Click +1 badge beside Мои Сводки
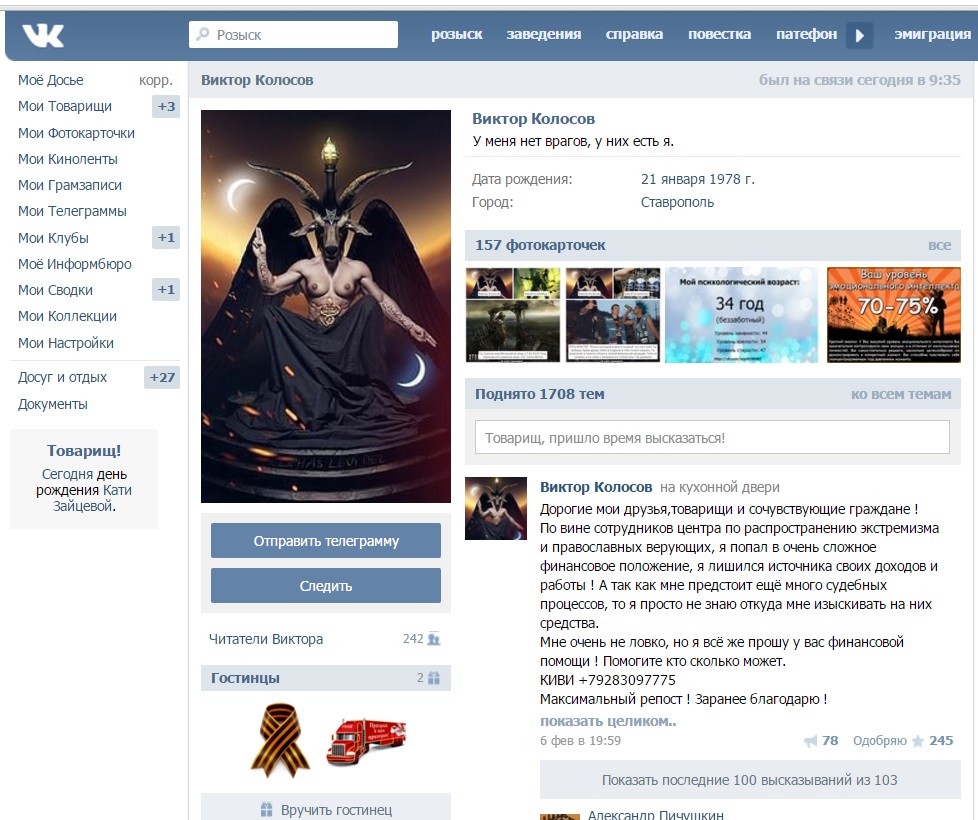 166,289
